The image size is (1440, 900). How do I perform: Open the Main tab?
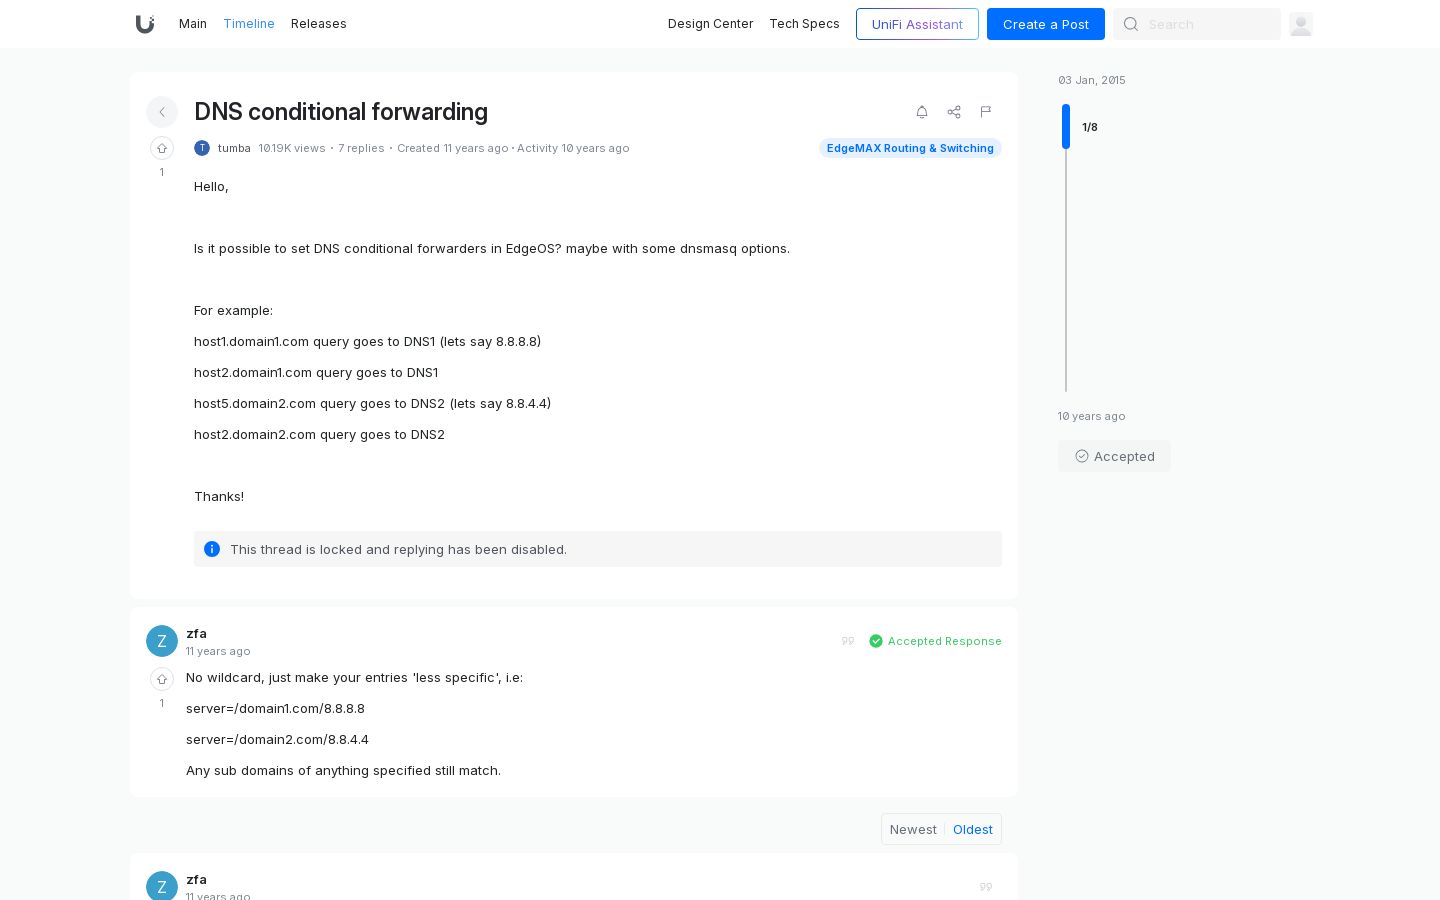coord(193,24)
